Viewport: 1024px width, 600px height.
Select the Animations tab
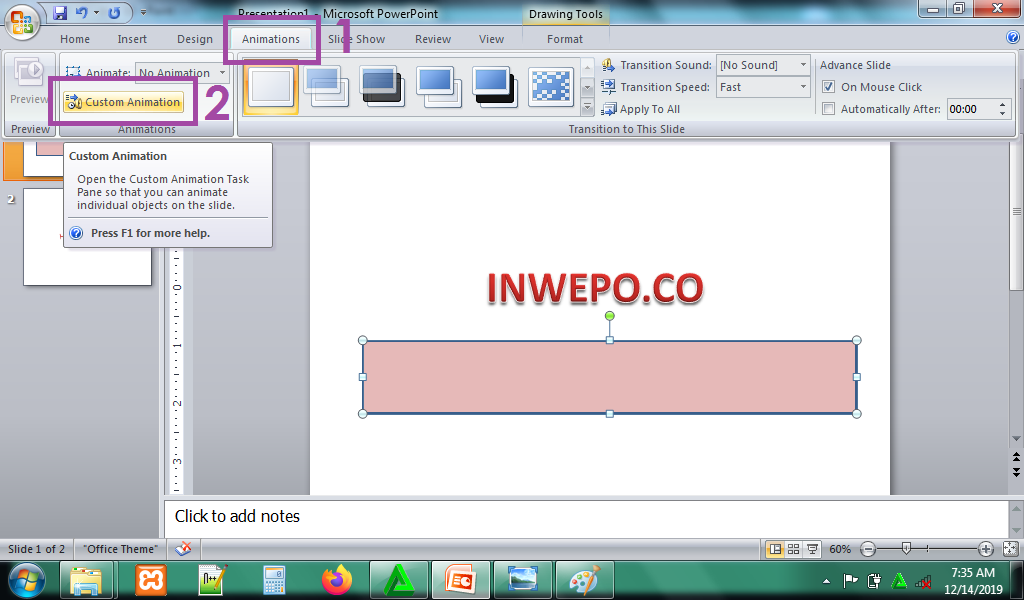[270, 39]
